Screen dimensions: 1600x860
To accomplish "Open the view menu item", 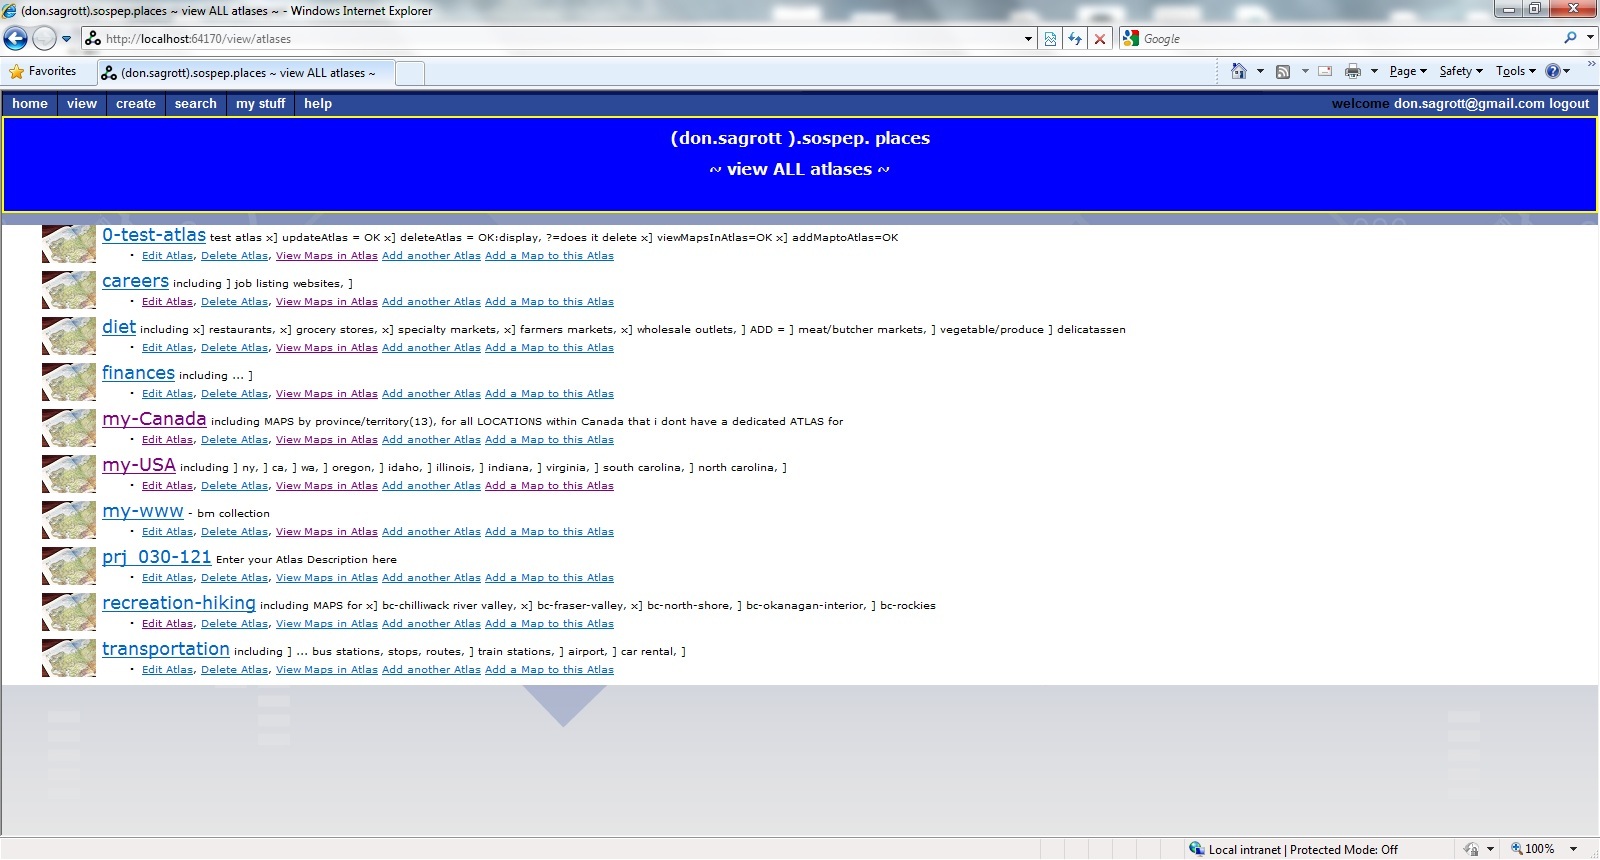I will pos(82,103).
